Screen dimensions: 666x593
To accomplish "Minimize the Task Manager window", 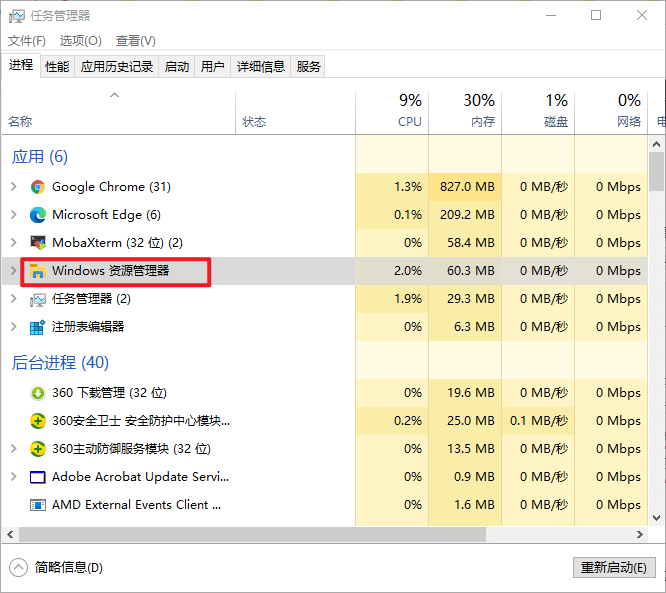I will 551,15.
